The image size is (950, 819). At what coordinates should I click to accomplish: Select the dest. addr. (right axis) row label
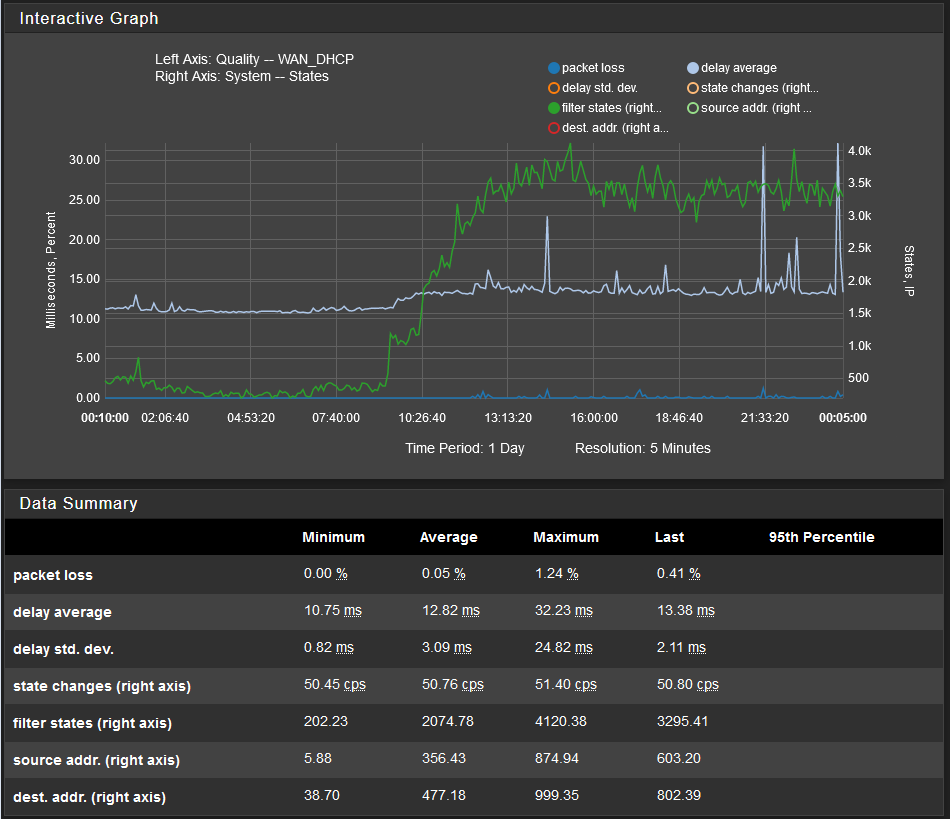pos(90,797)
